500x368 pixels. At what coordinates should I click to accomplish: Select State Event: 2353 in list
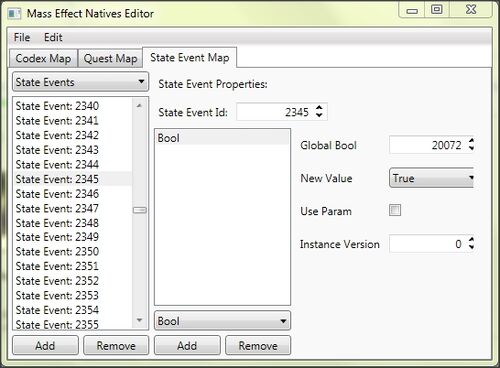(x=73, y=296)
